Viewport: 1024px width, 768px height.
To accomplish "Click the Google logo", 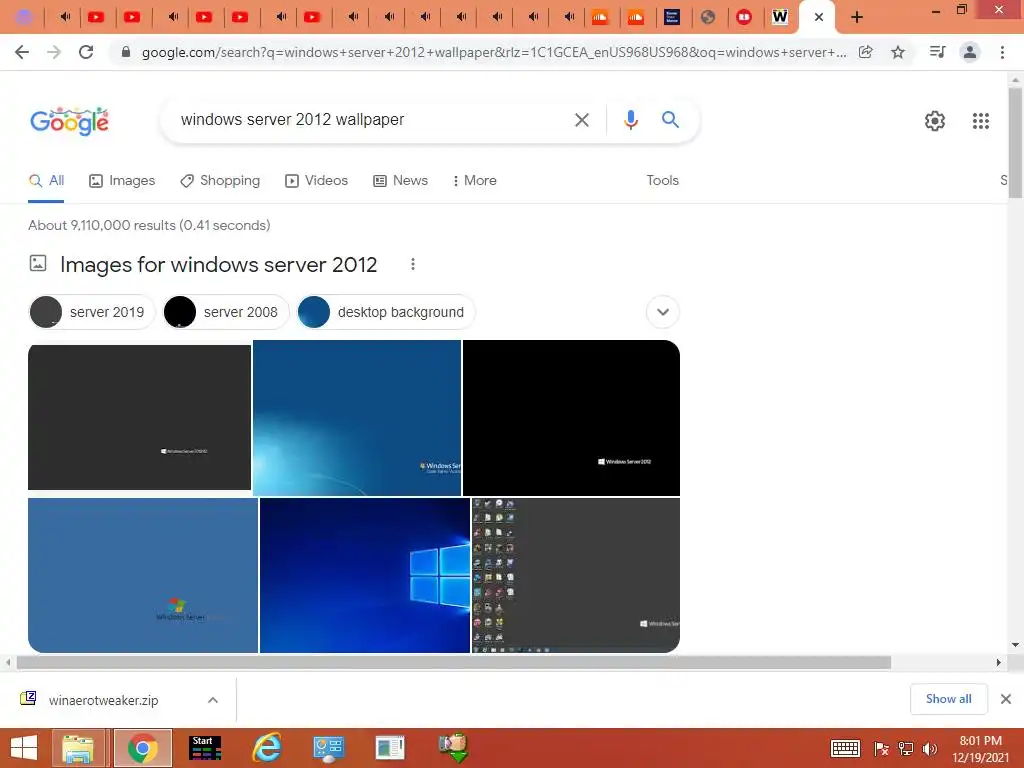I will (x=69, y=121).
